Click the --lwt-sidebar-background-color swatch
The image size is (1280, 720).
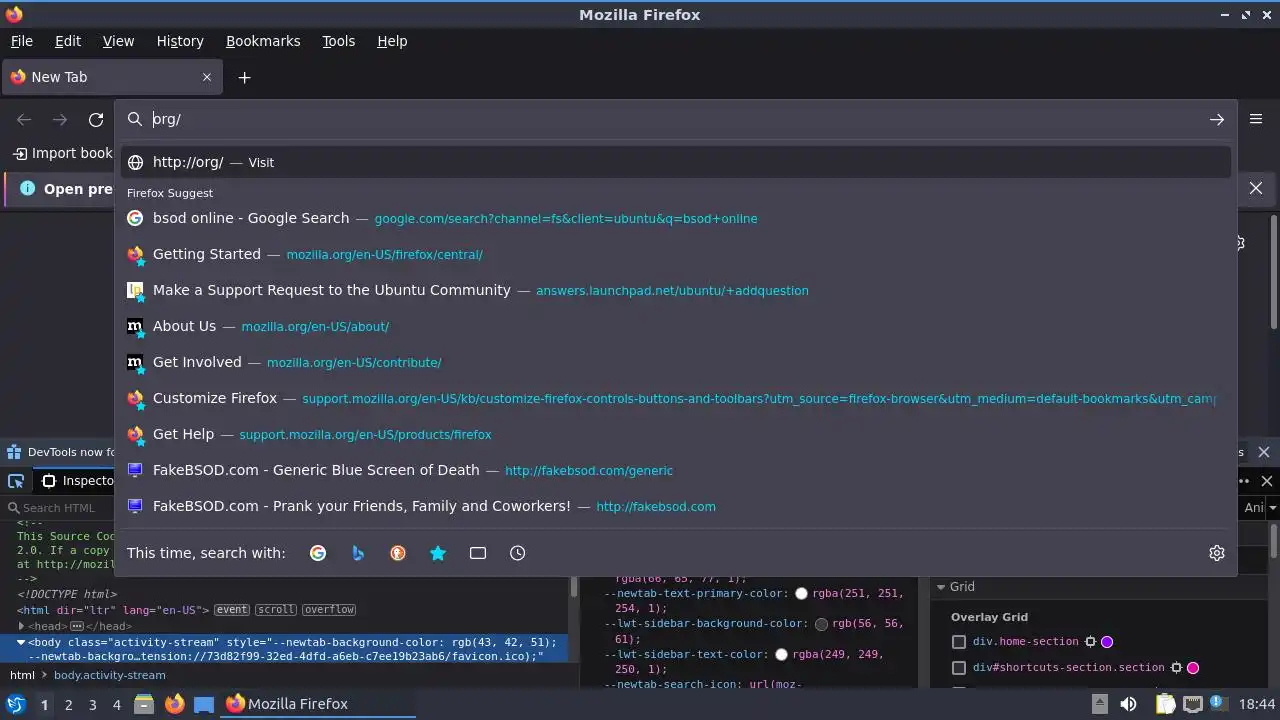821,624
